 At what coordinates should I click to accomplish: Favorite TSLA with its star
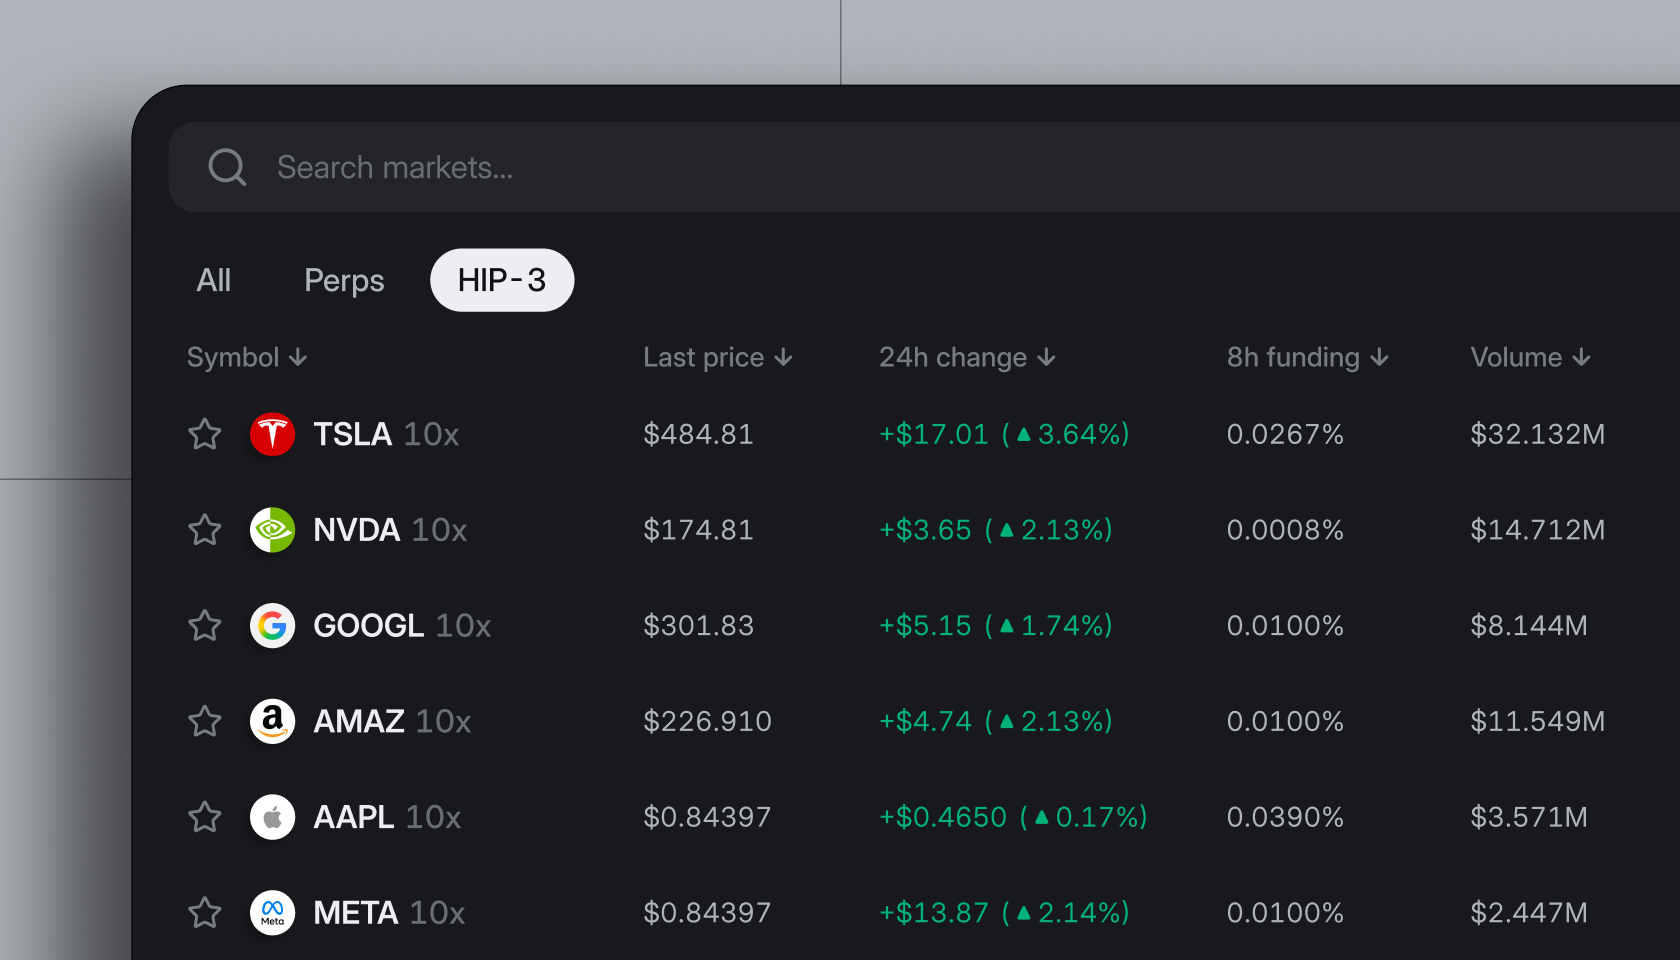tap(205, 434)
